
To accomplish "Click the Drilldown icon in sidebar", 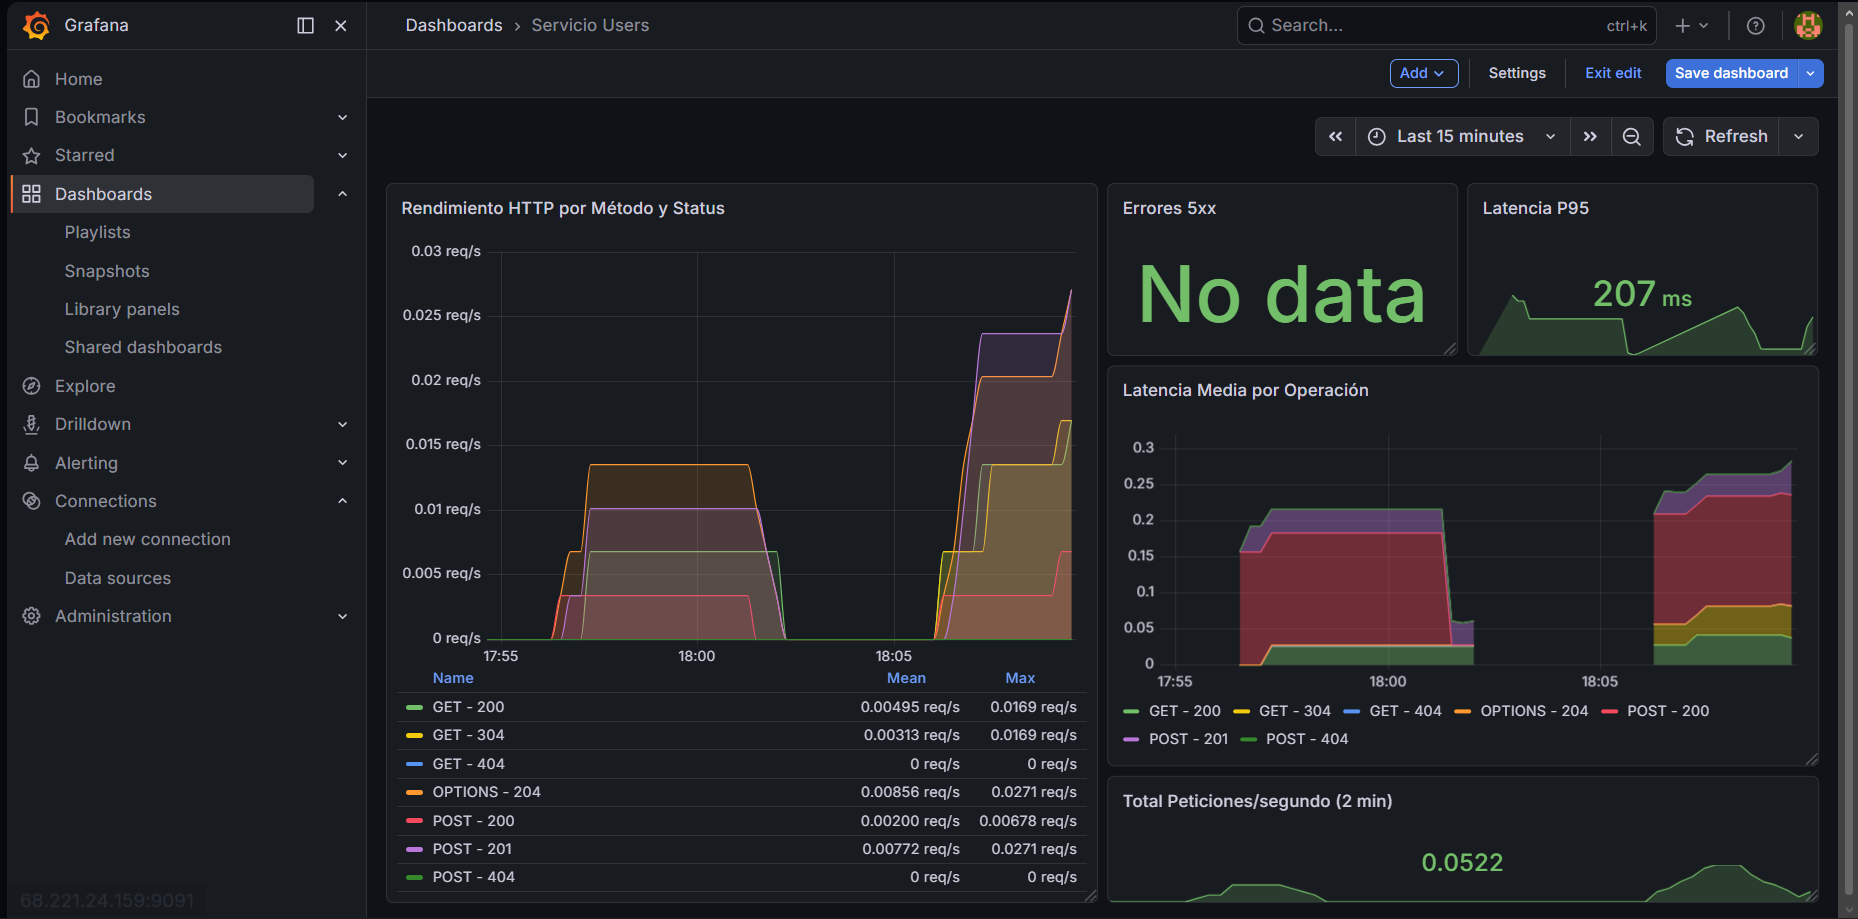I will pyautogui.click(x=32, y=424).
